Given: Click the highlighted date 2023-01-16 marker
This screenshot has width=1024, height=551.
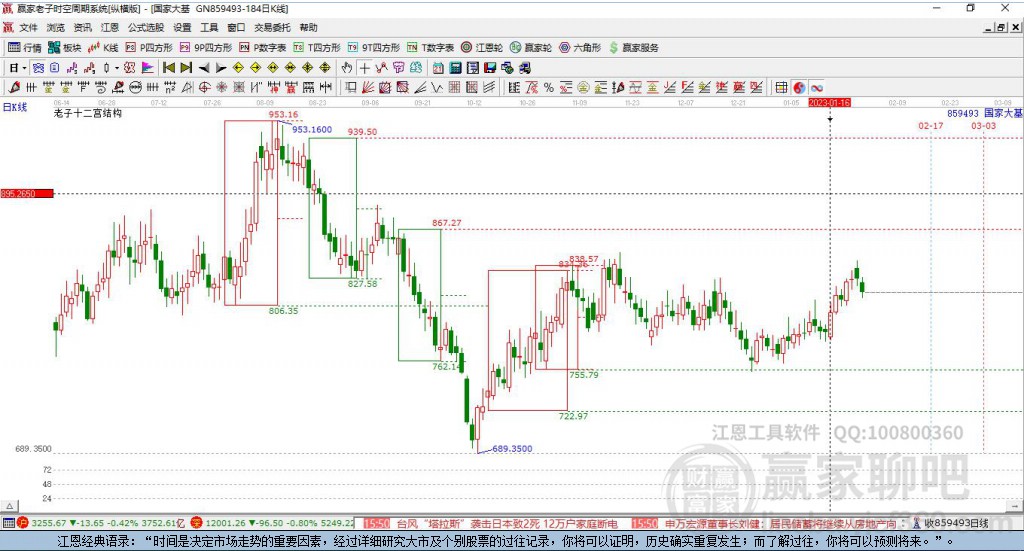Looking at the screenshot, I should pyautogui.click(x=829, y=102).
